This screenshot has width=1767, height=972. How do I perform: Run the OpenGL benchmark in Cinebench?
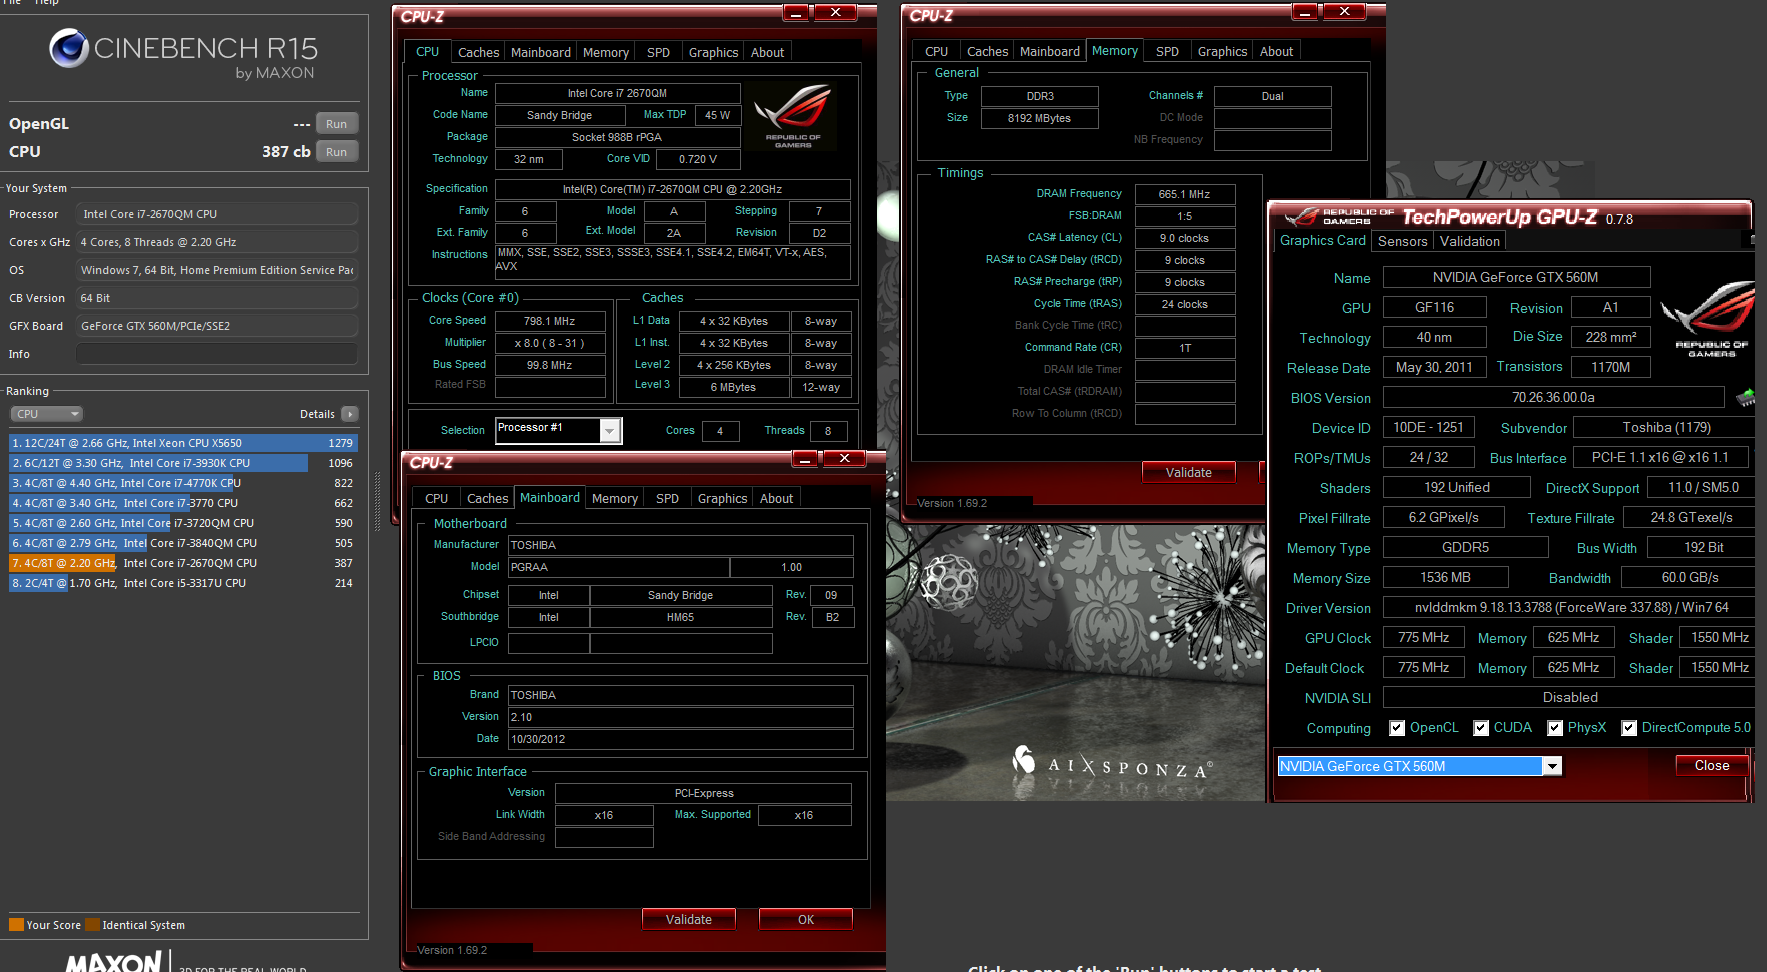337,124
